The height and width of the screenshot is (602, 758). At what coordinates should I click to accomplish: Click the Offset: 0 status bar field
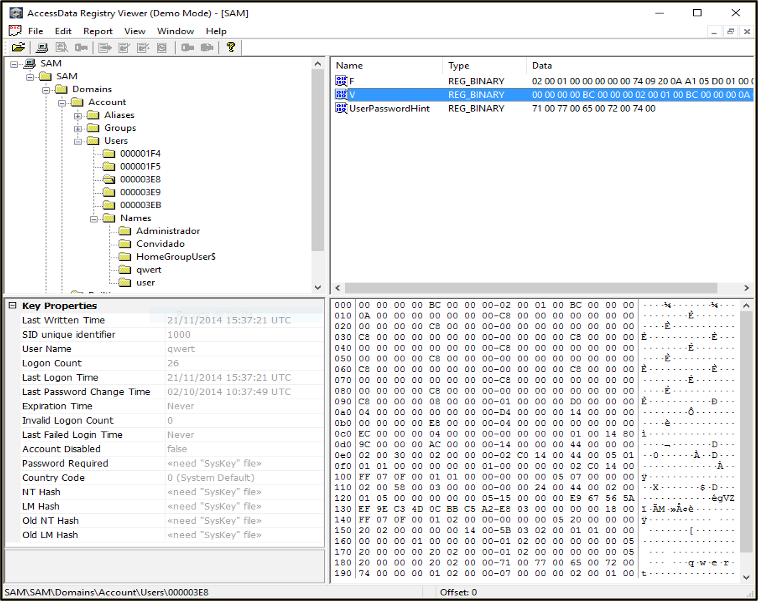coord(458,592)
